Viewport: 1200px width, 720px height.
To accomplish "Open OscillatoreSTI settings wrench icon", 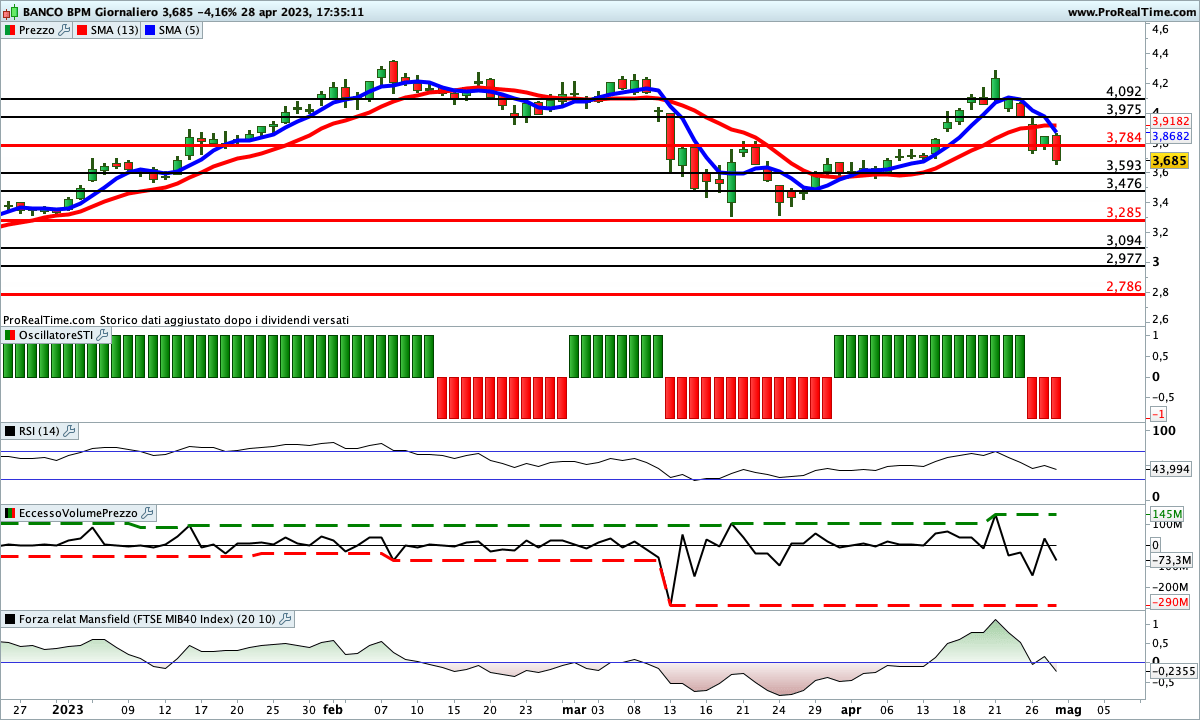I will pos(101,335).
